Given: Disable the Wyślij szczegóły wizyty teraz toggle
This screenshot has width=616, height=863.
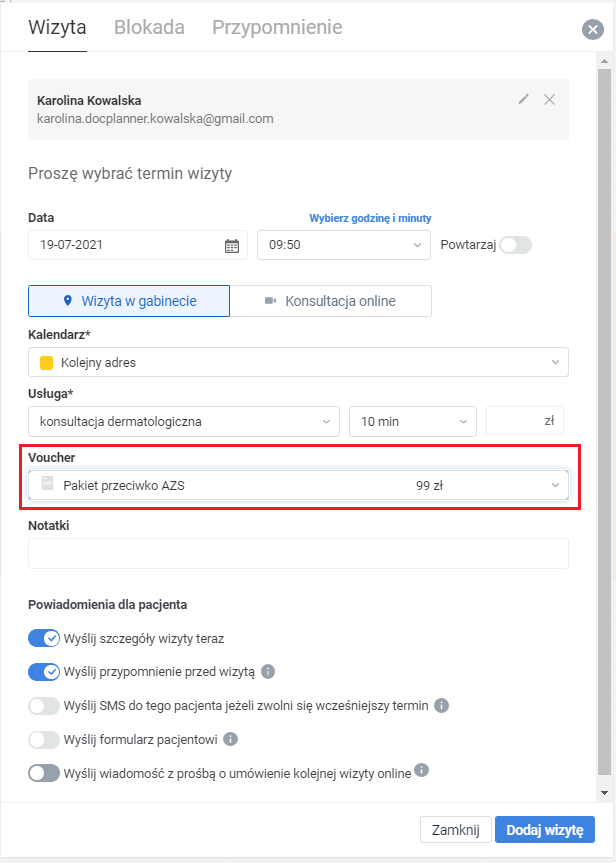Looking at the screenshot, I should (x=45, y=637).
